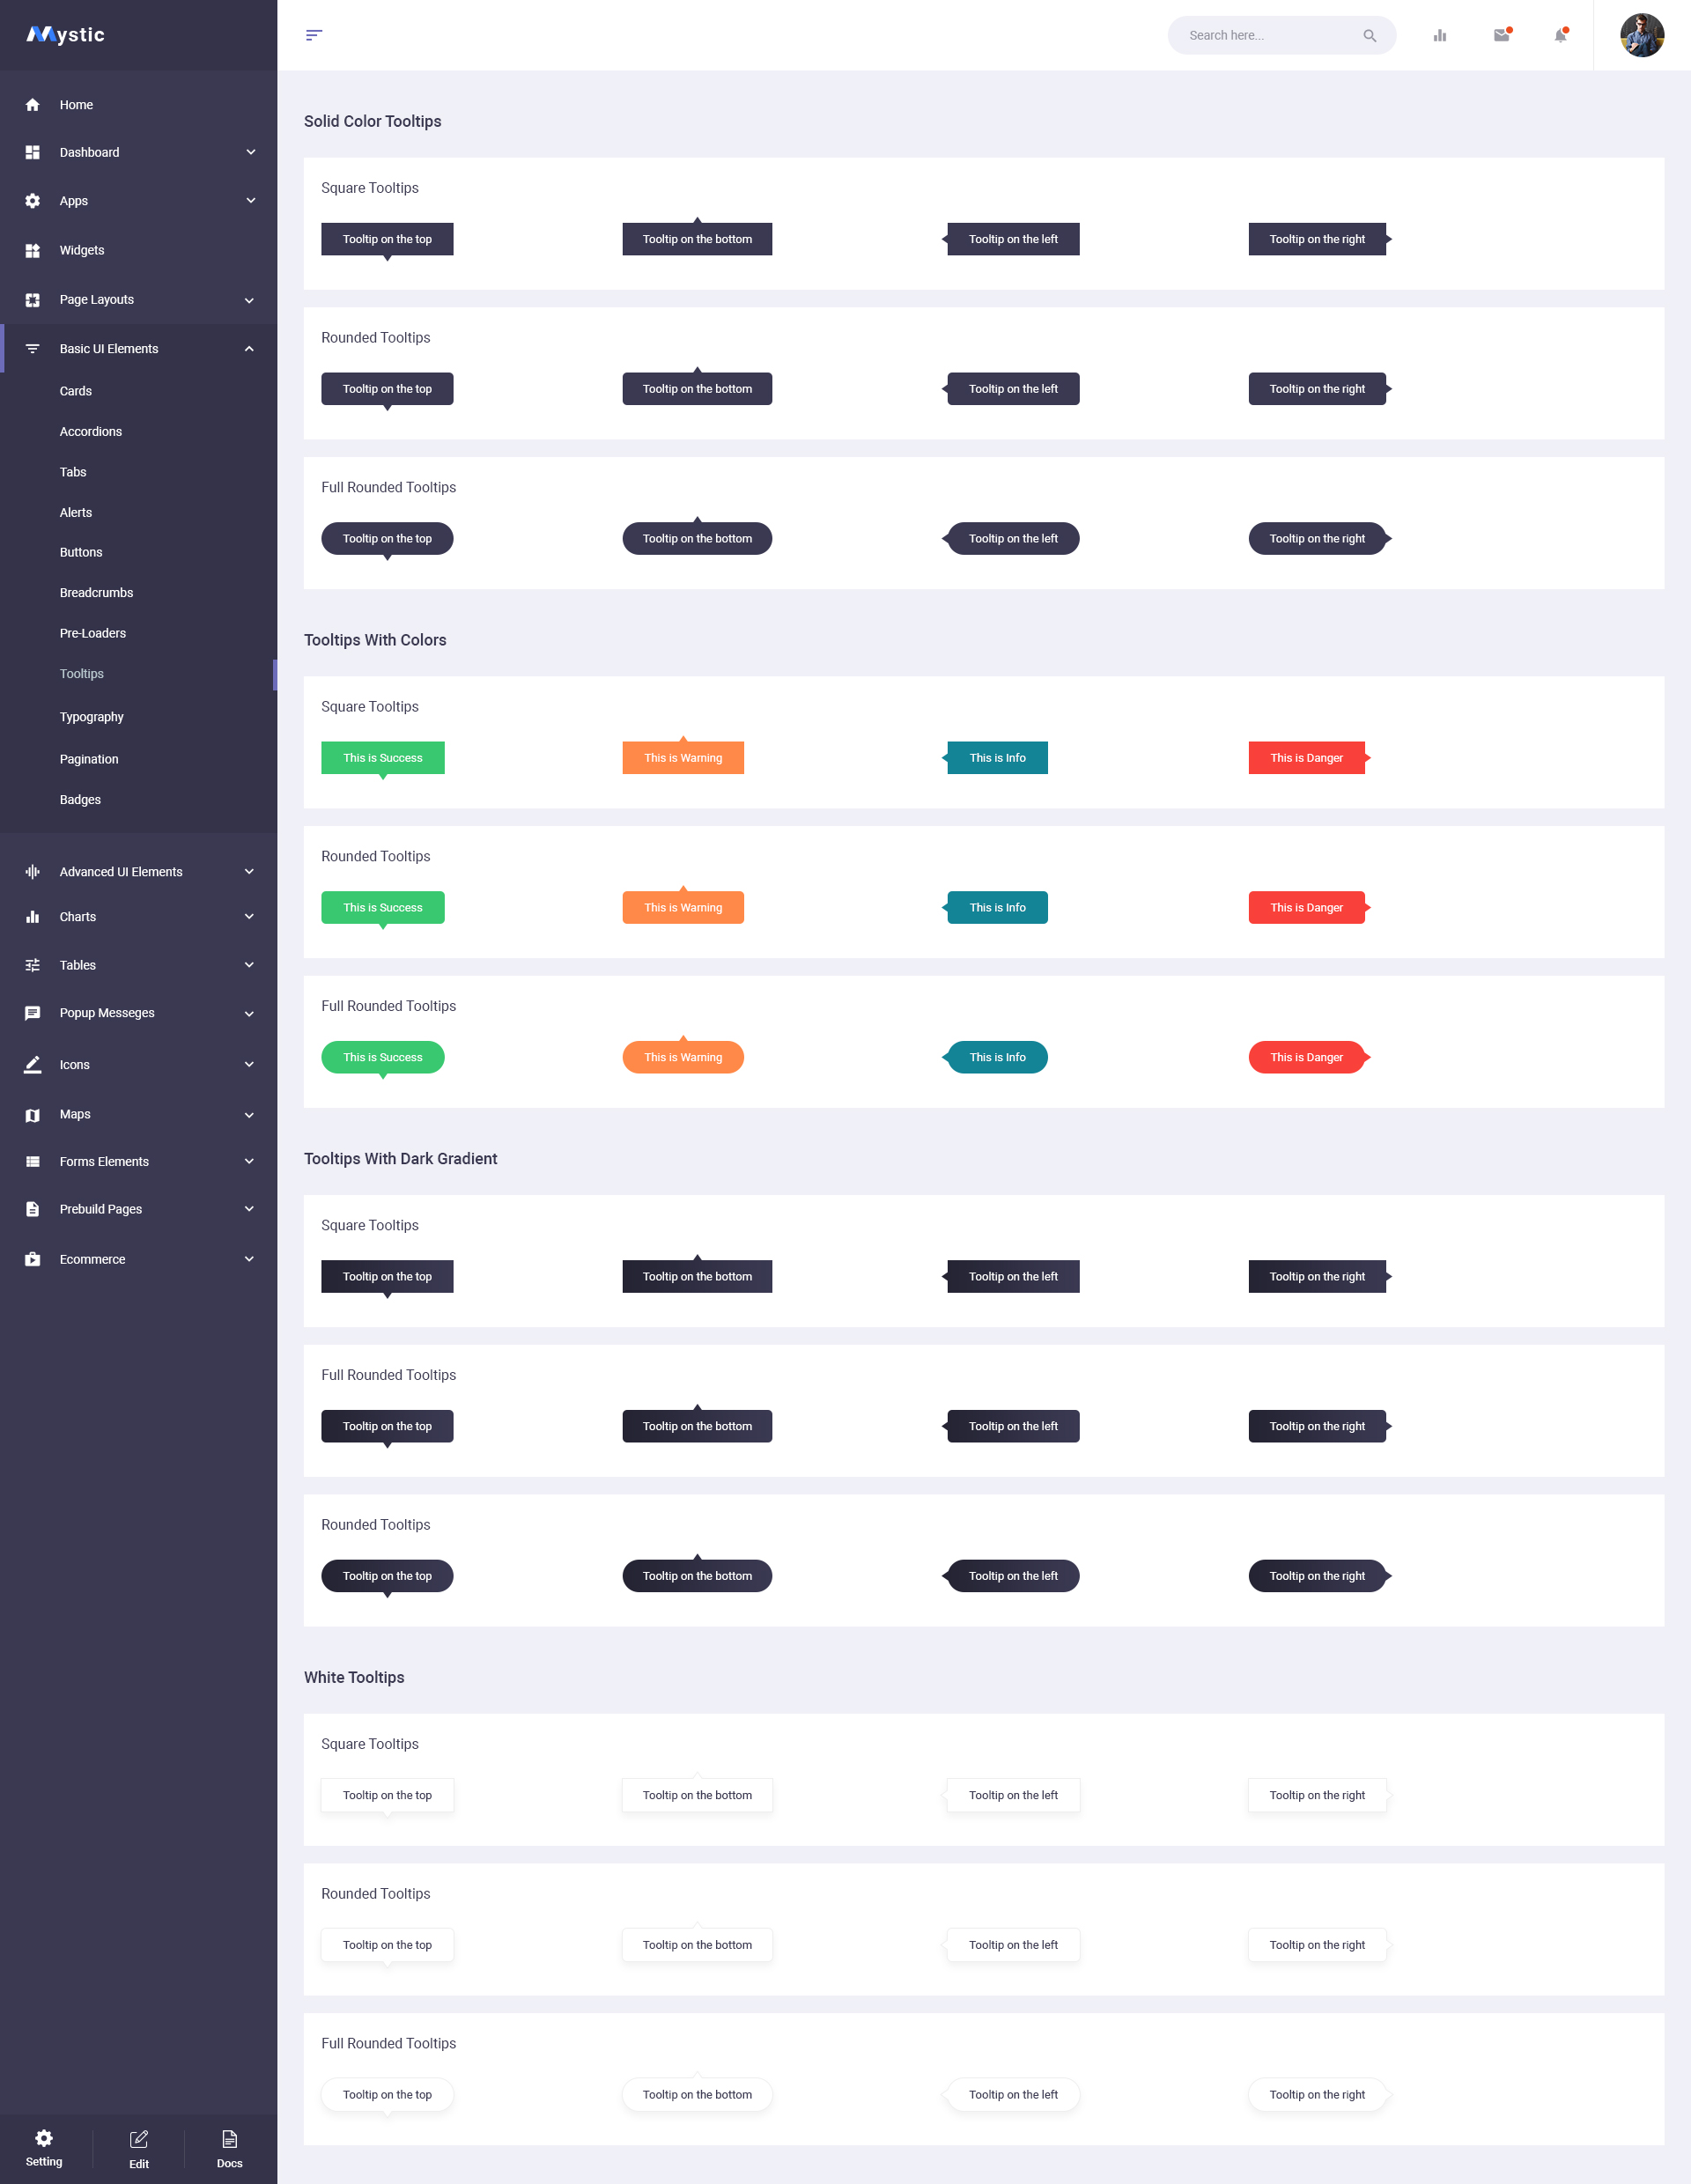Open the bar chart statistics icon in header
This screenshot has height=2184, width=1691.
tap(1439, 35)
